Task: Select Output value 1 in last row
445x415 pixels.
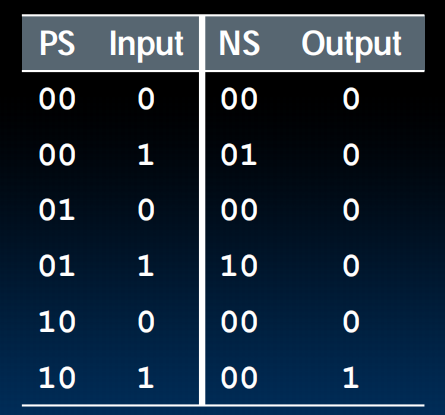Action: pos(351,378)
